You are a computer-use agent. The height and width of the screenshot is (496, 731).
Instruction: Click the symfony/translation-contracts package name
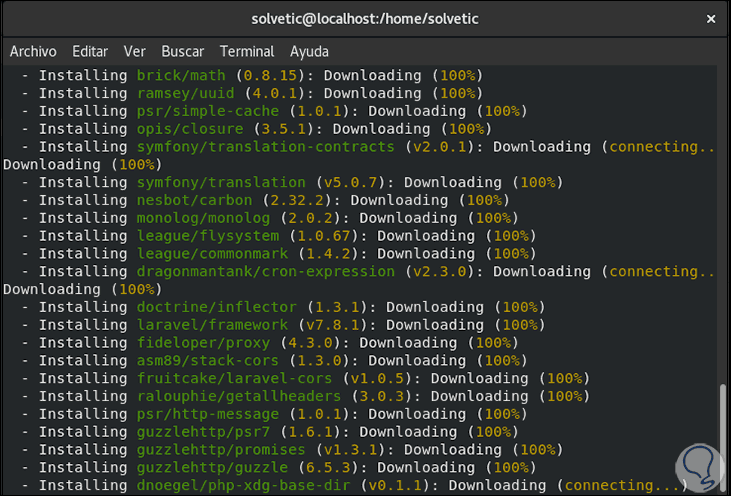click(x=266, y=146)
